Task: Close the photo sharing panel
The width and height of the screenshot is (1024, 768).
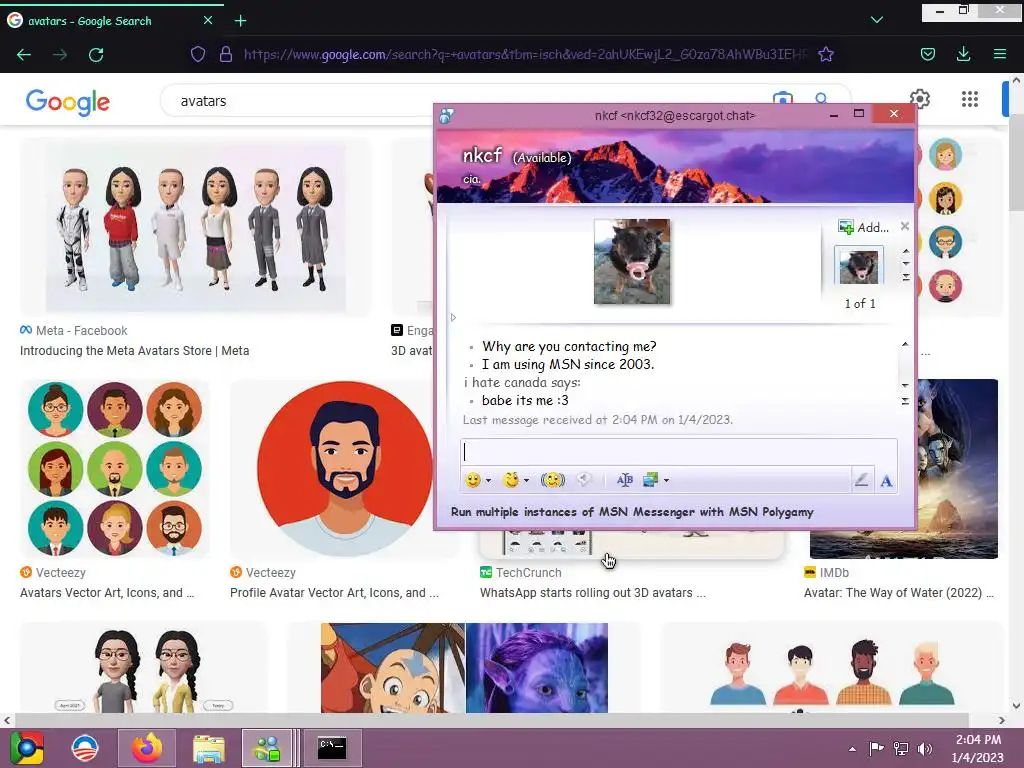Action: click(x=904, y=226)
